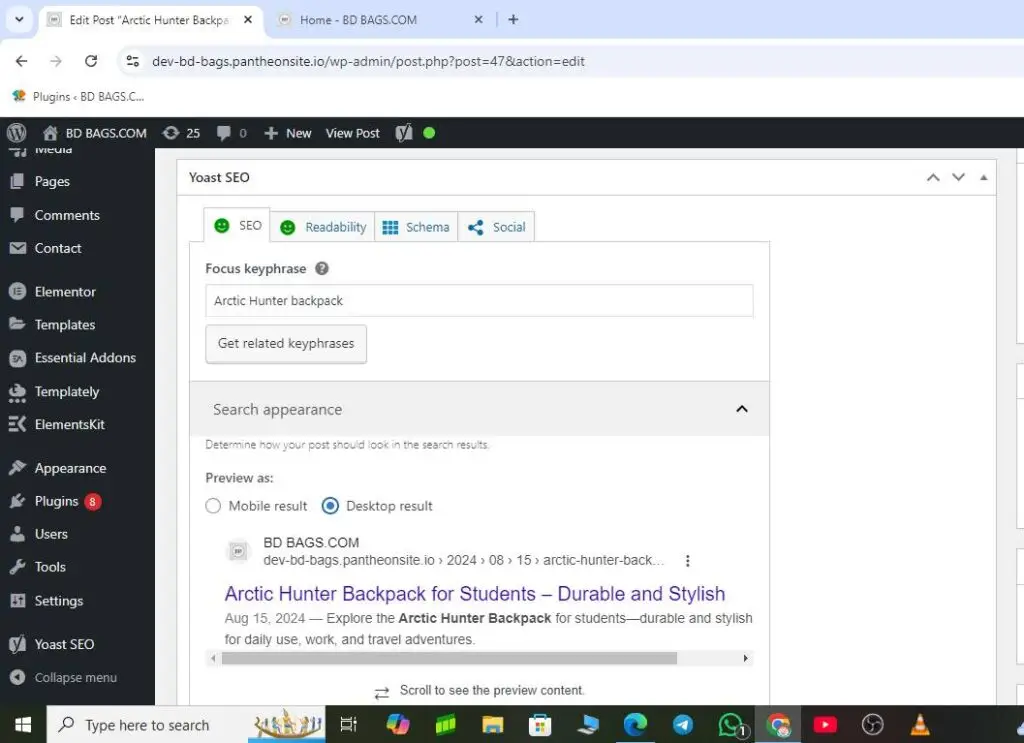This screenshot has width=1024, height=743.
Task: Click the Settings sidebar icon
Action: [x=18, y=601]
